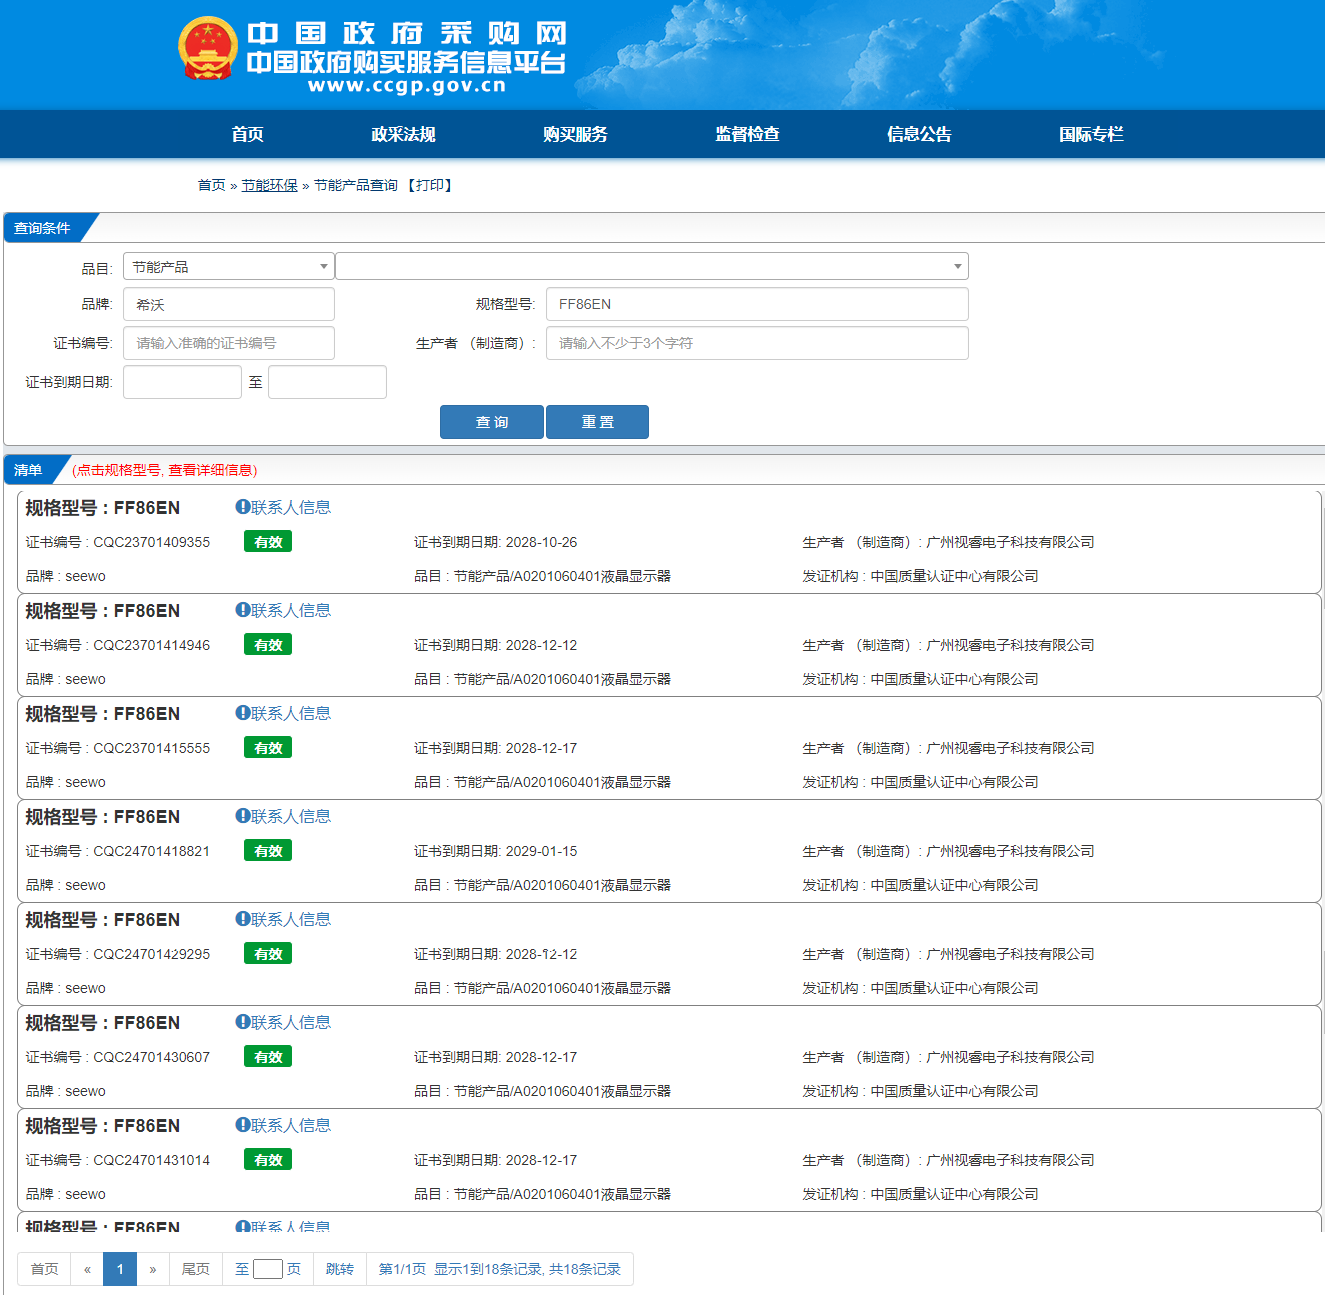Click the 尾页 last page button
Viewport: 1325px width, 1295px height.
coord(196,1269)
